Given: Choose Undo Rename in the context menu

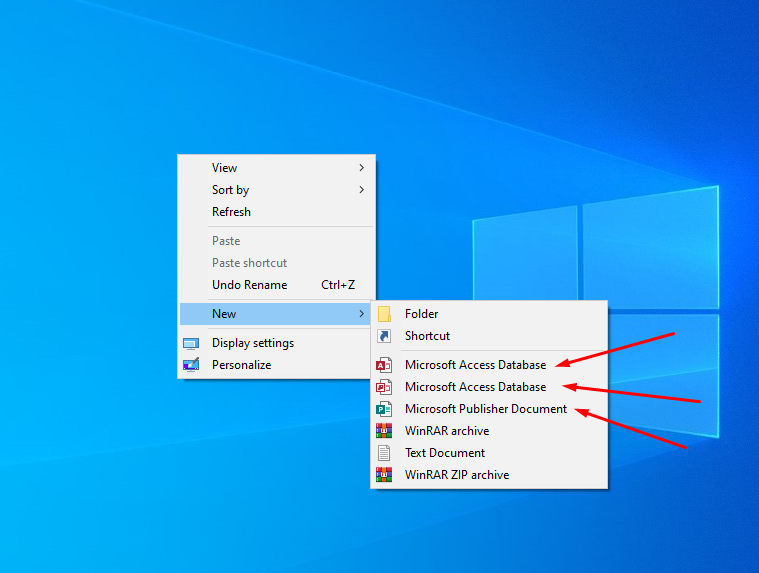Looking at the screenshot, I should 276,285.
